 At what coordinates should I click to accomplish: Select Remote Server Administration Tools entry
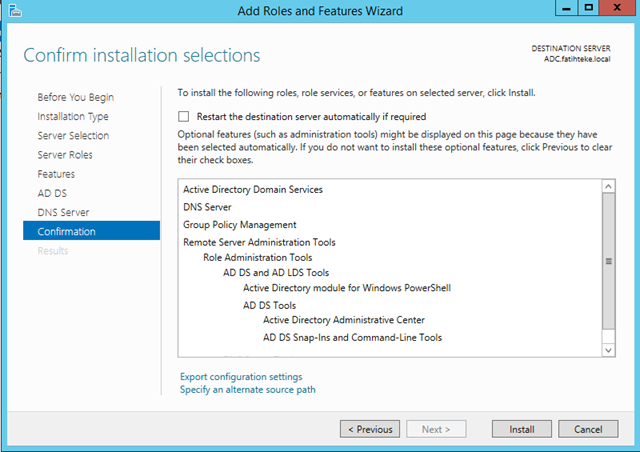(x=259, y=242)
